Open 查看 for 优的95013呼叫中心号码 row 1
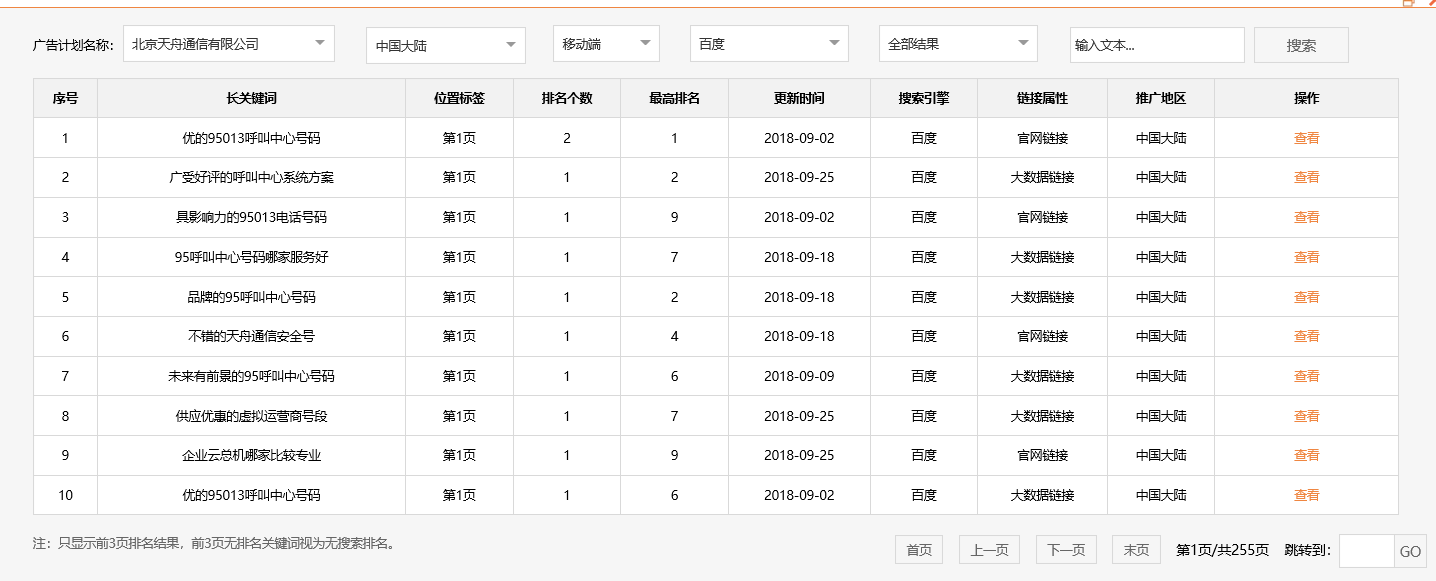This screenshot has width=1436, height=581. click(x=1306, y=137)
